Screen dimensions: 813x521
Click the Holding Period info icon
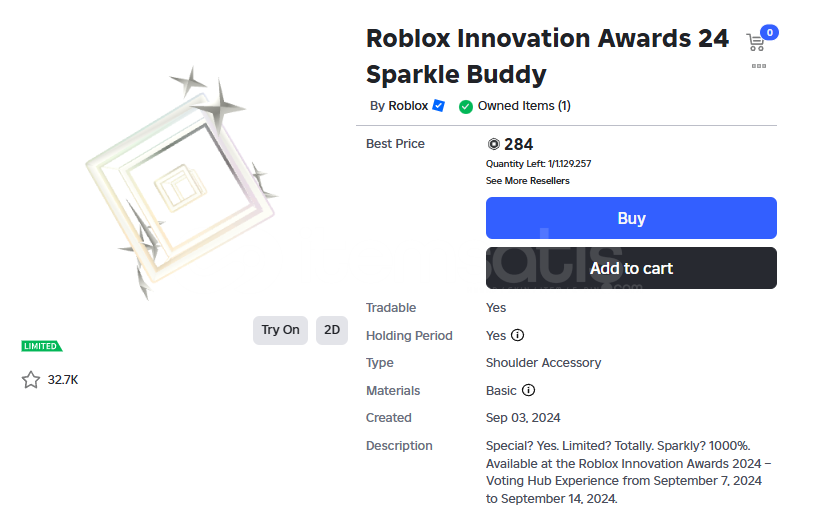[518, 335]
